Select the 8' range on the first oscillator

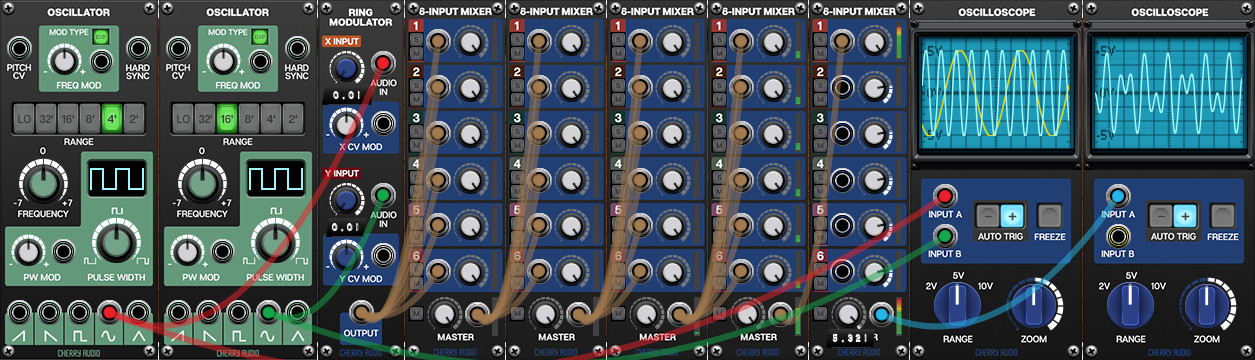pos(90,119)
